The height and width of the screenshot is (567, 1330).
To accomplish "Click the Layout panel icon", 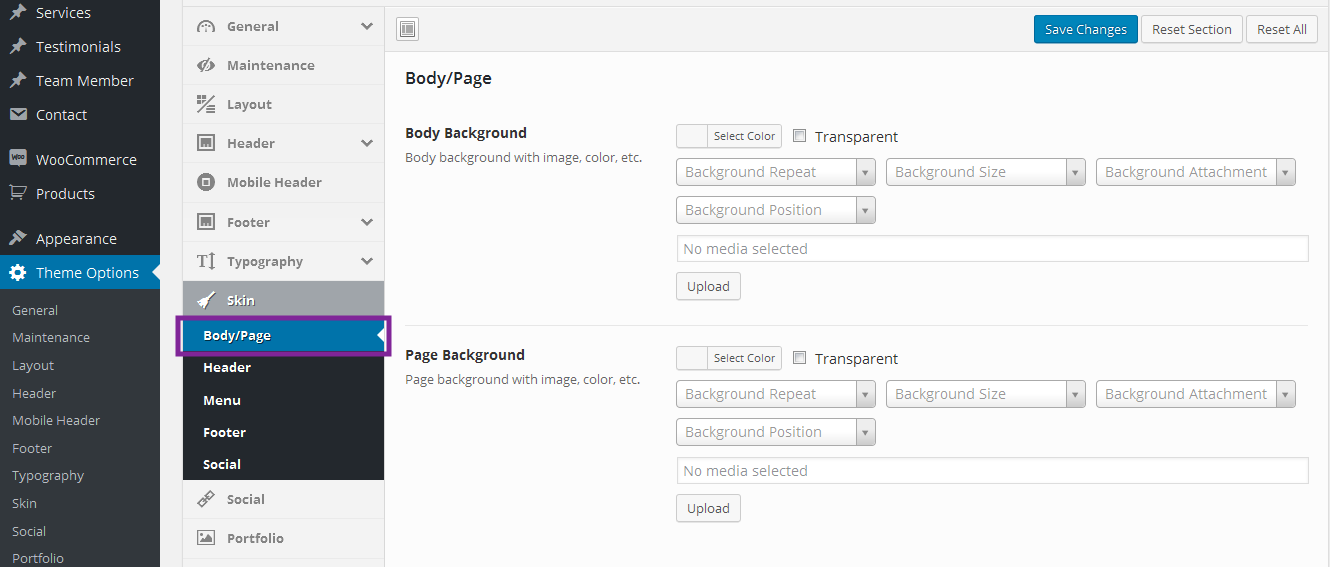I will tap(206, 104).
